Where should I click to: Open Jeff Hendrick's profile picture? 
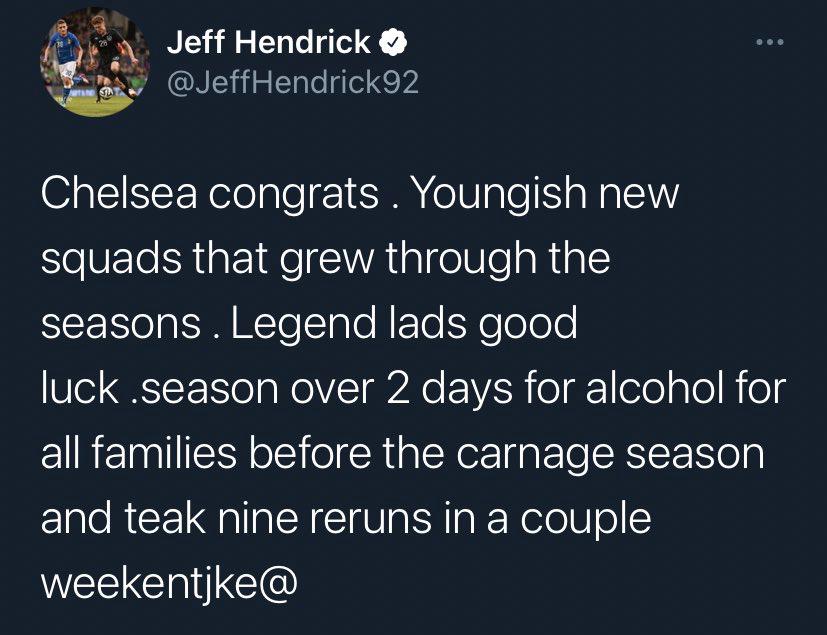(95, 62)
